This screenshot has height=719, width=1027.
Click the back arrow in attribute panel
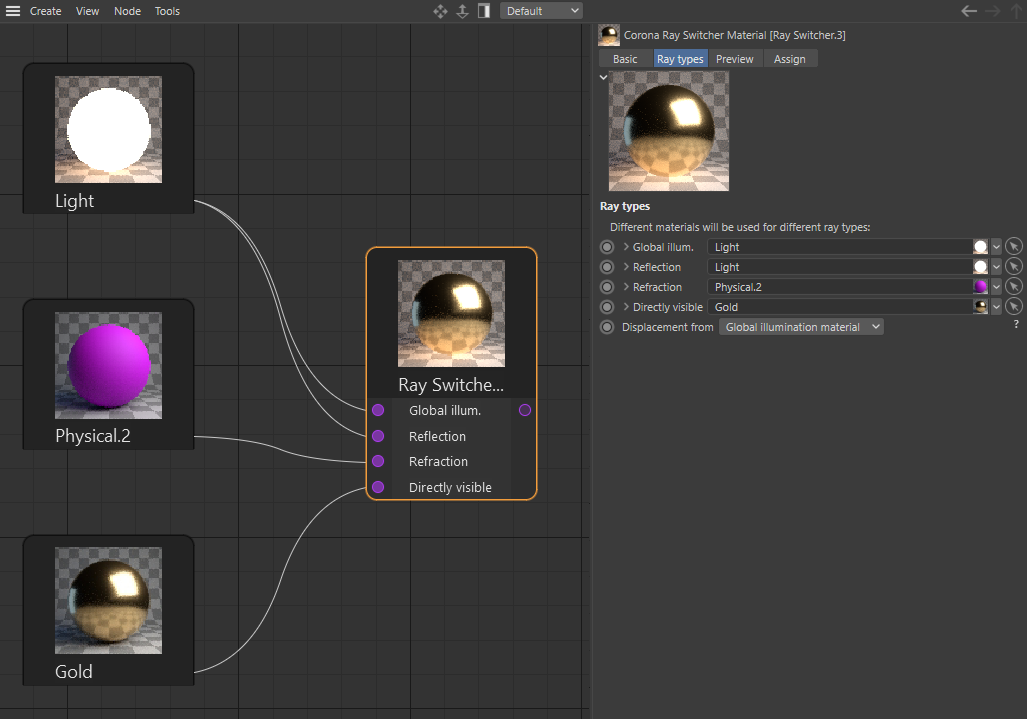tap(968, 11)
